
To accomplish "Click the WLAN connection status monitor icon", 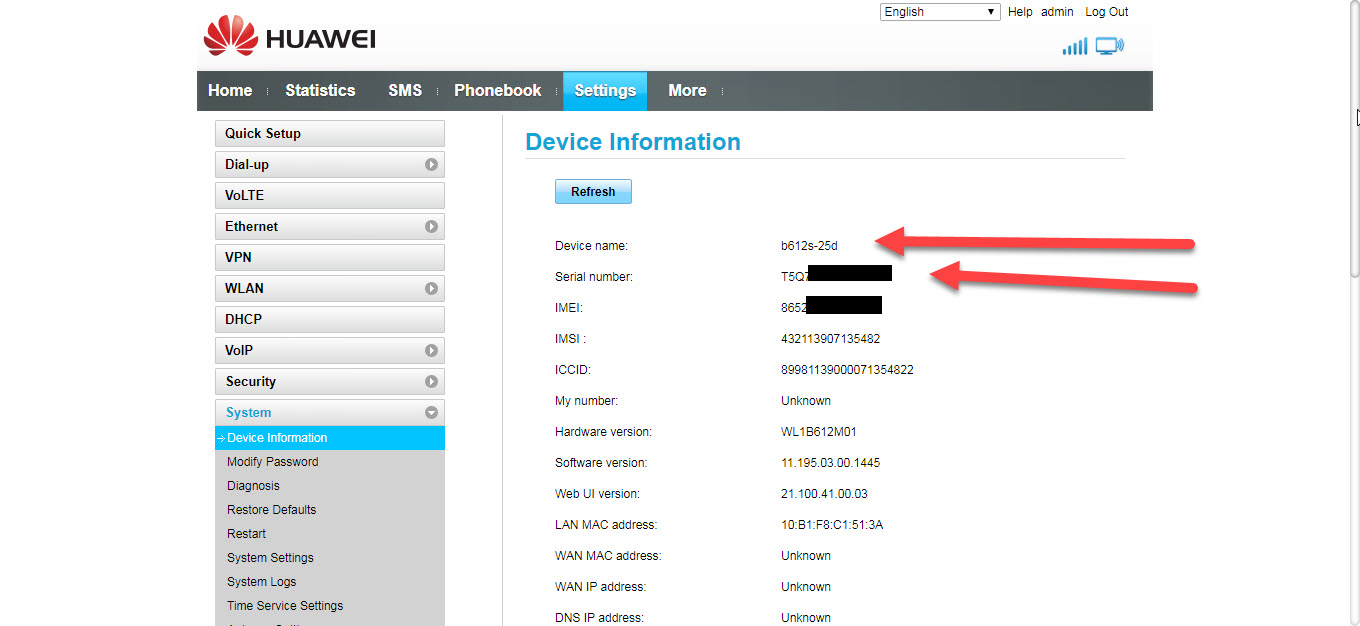I will click(x=1110, y=46).
